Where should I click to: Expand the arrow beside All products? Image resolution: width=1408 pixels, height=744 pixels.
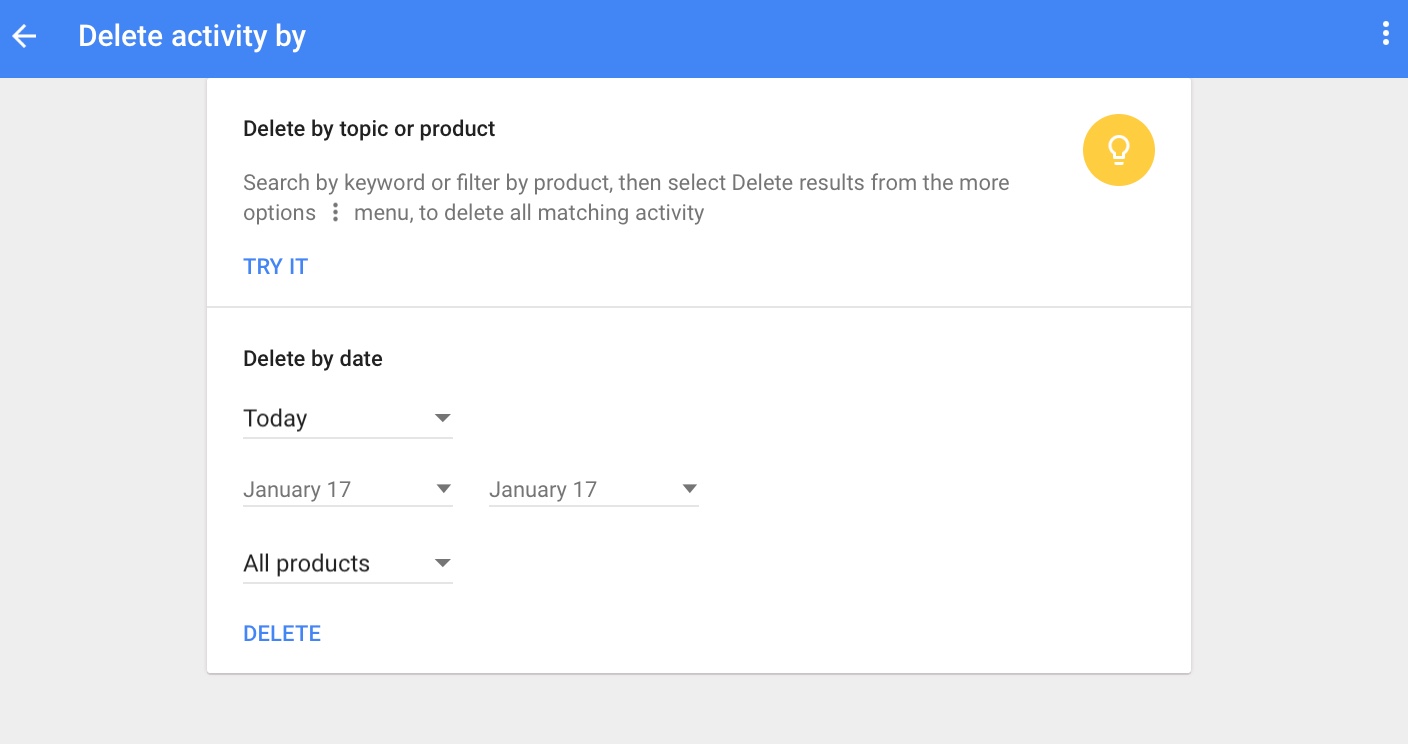(x=443, y=563)
